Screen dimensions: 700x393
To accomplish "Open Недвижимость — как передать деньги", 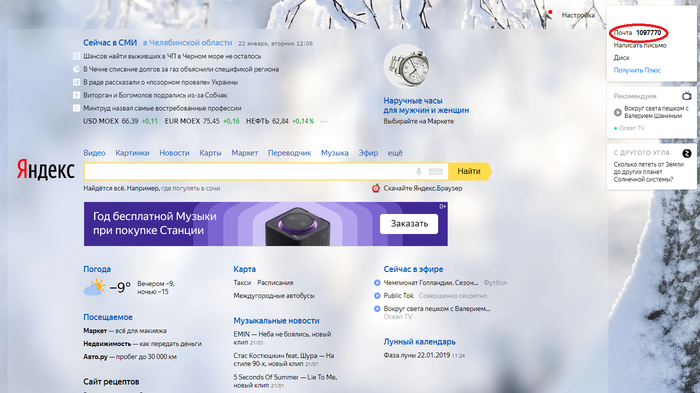I will (x=142, y=344).
